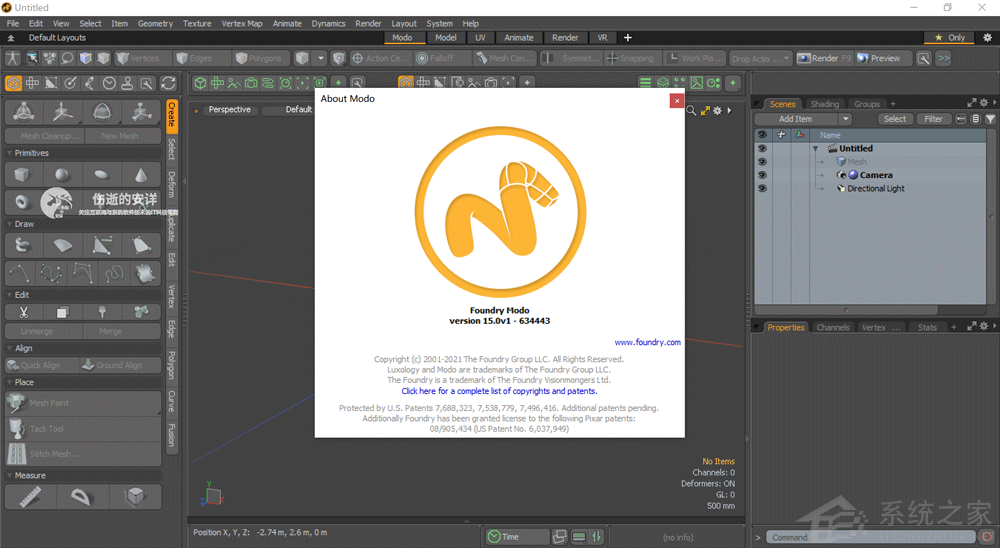Click the Time clock icon in status bar
This screenshot has width=1000, height=548.
click(x=494, y=537)
